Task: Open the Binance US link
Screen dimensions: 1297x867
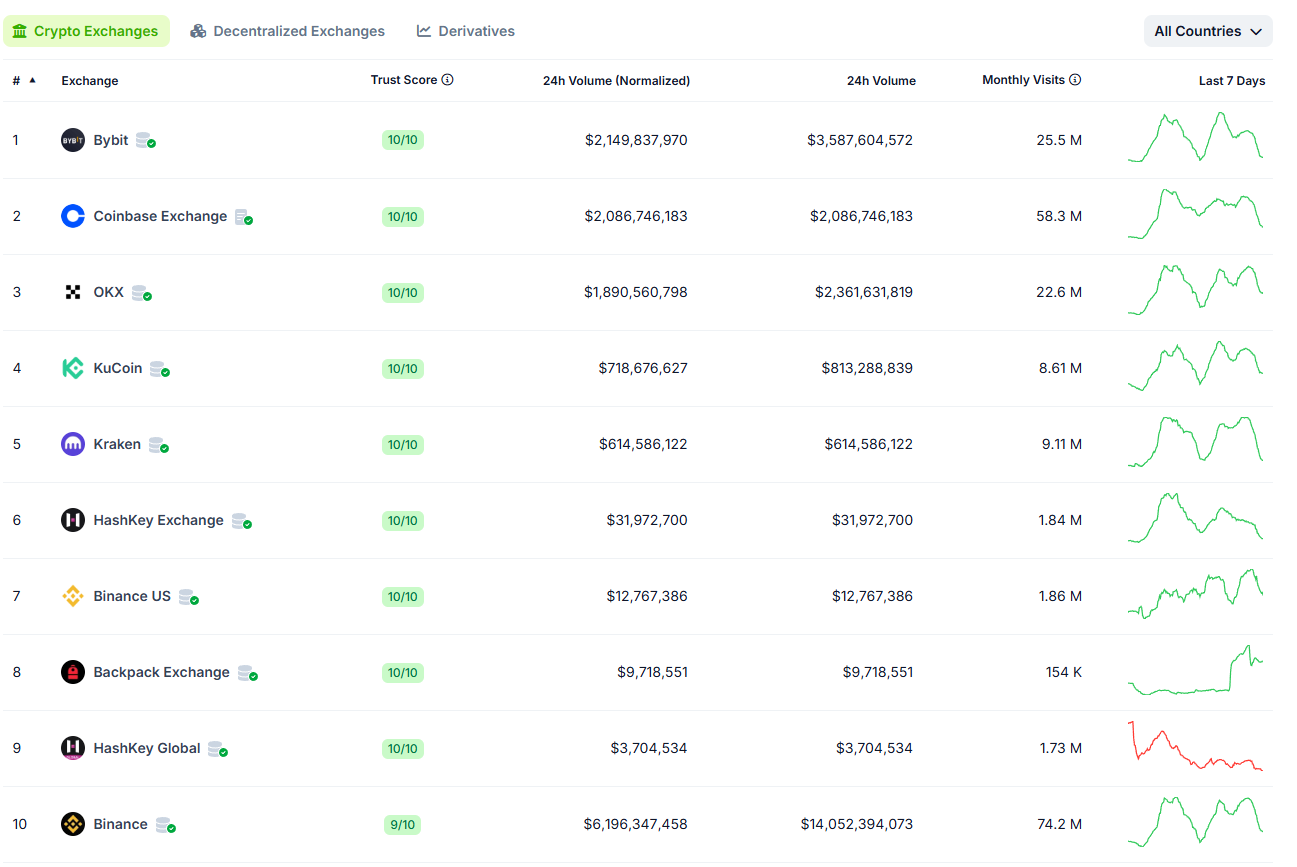Action: pos(132,596)
